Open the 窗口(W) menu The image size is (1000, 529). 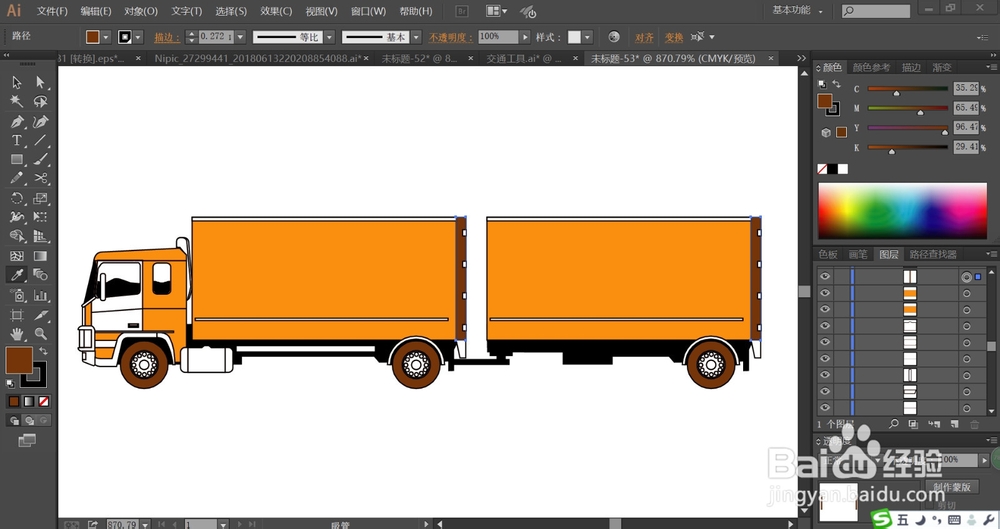tap(368, 11)
